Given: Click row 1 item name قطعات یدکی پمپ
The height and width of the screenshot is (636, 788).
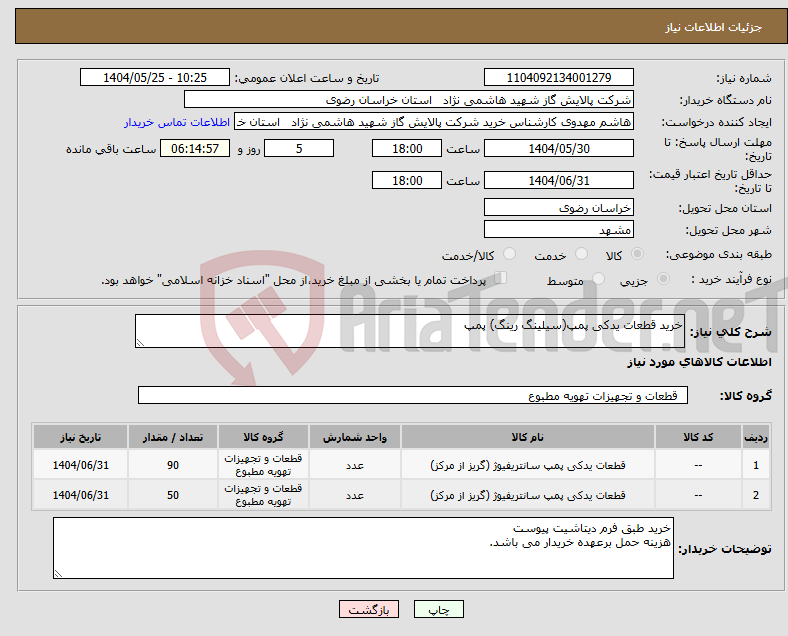Looking at the screenshot, I should 528,465.
